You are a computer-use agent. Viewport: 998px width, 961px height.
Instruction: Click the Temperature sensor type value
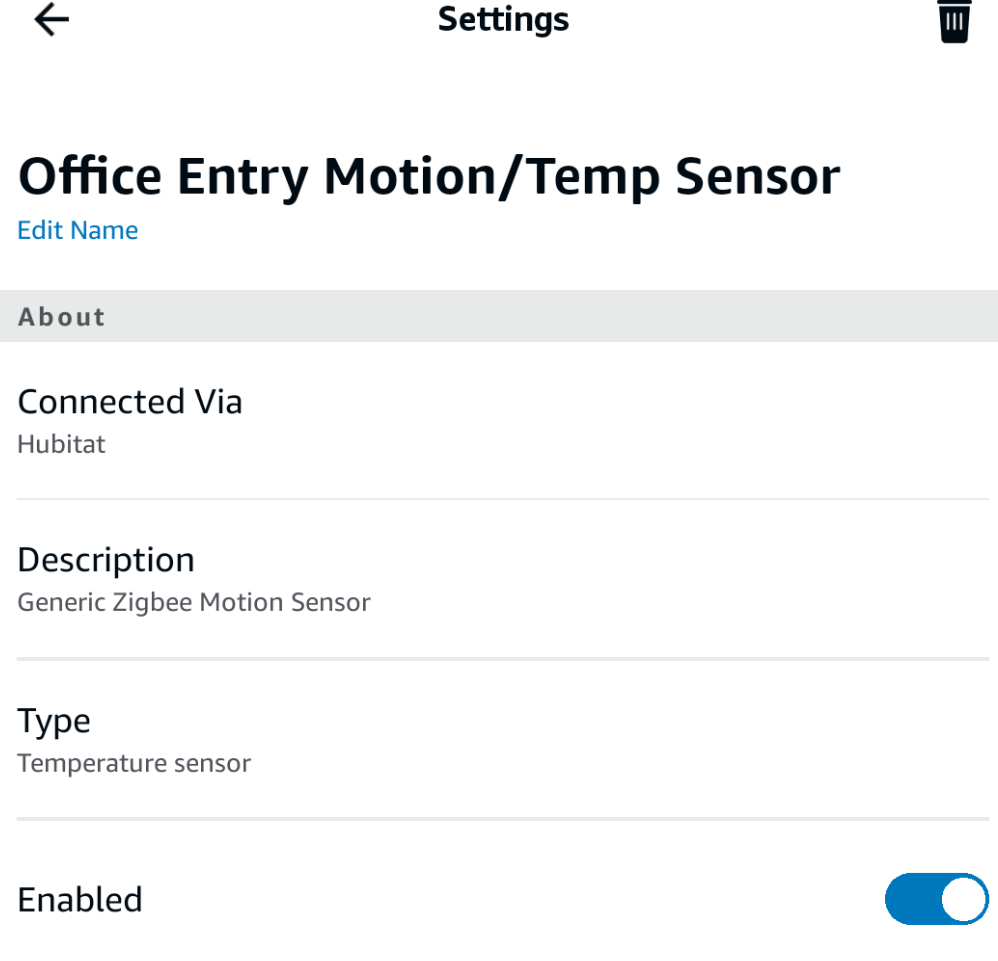click(134, 764)
